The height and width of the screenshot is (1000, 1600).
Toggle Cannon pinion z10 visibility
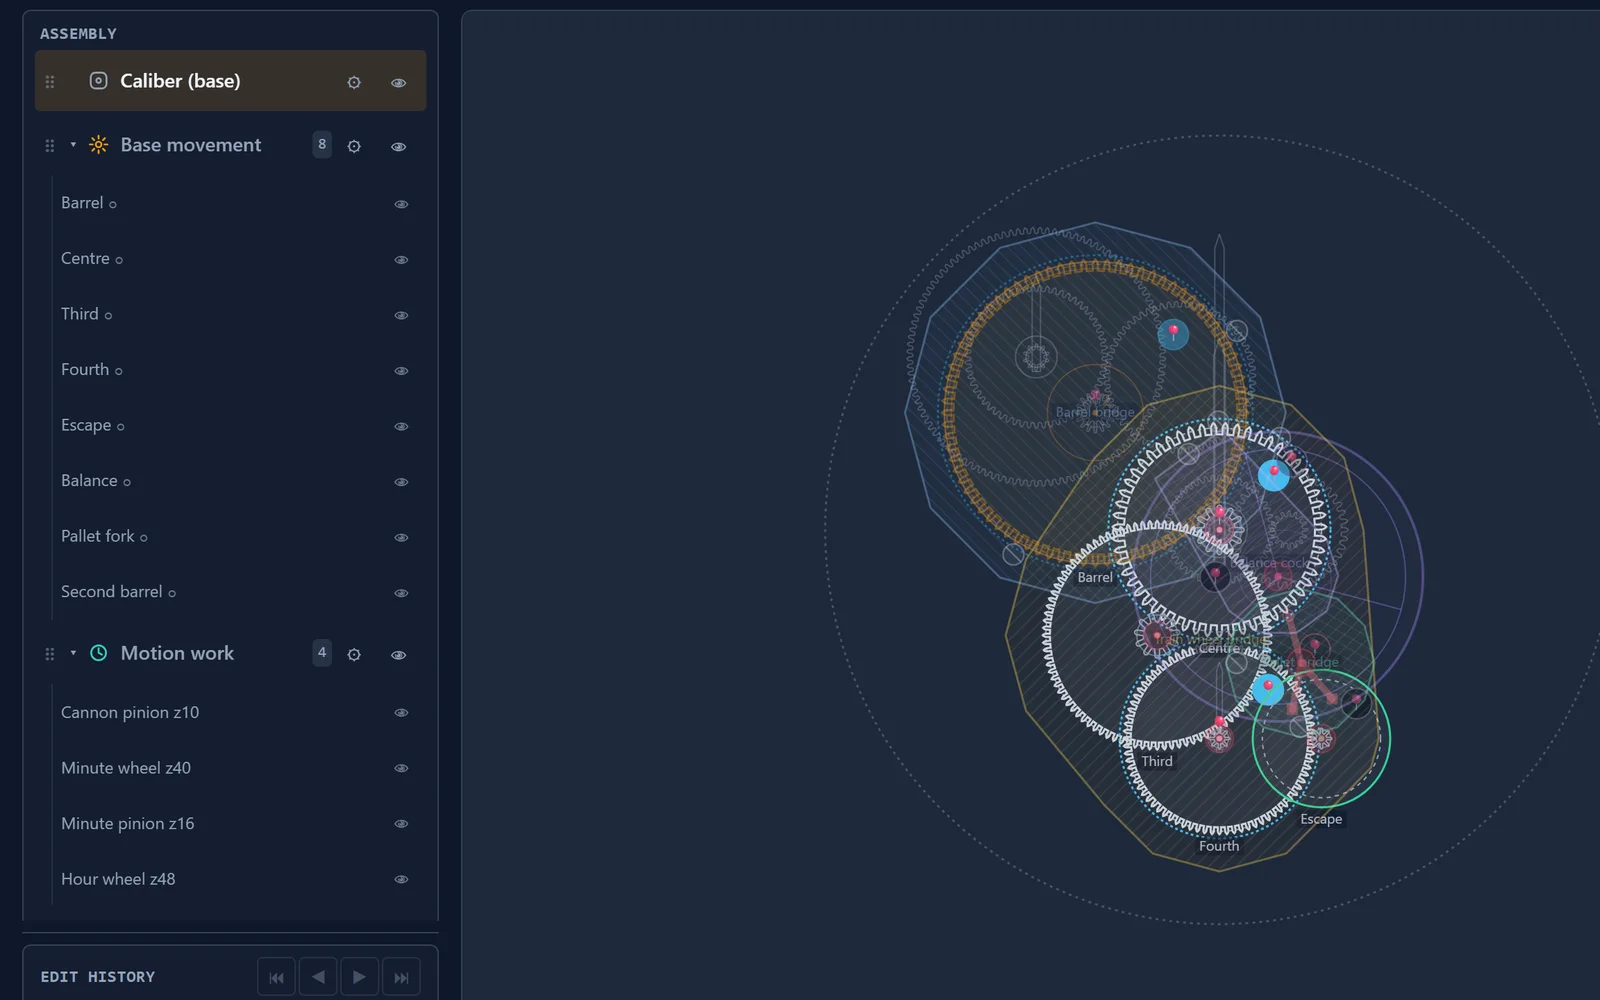[x=401, y=713]
